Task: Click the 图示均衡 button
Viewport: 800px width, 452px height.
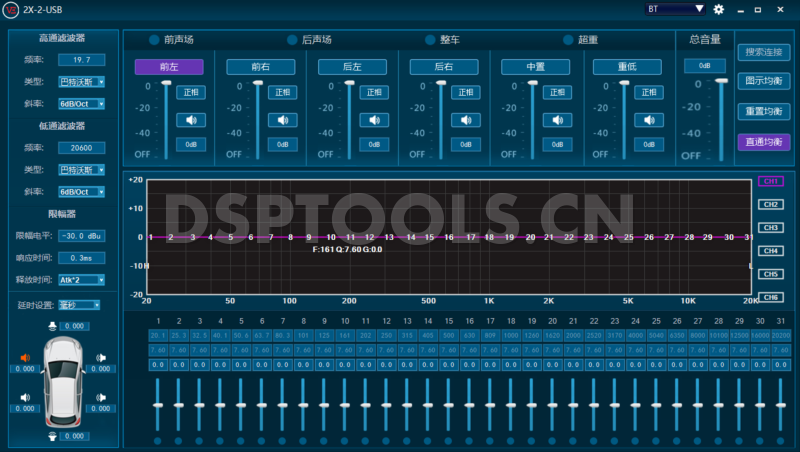Action: coord(764,81)
